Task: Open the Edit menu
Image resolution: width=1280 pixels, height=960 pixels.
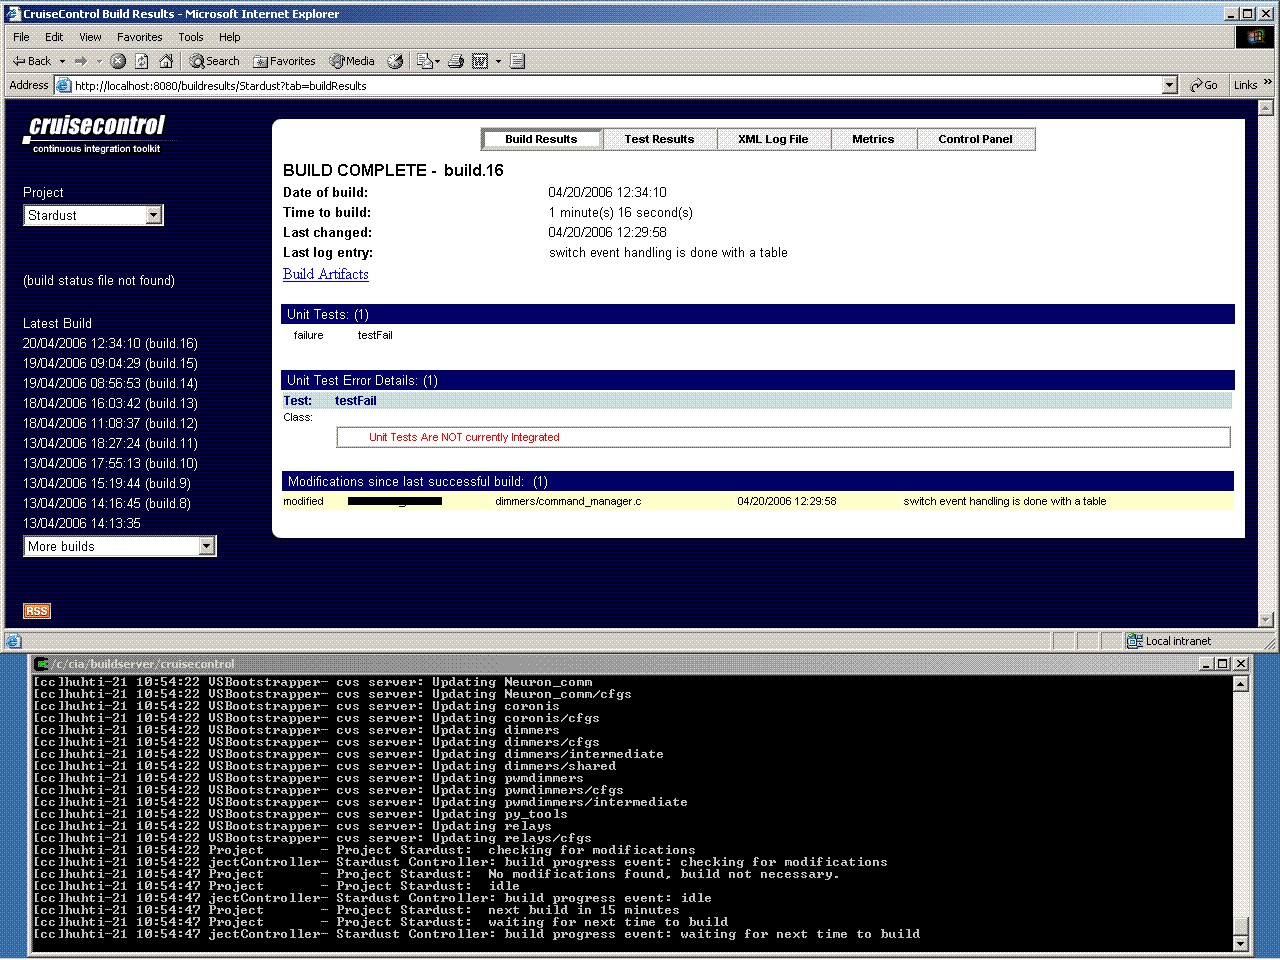Action: (x=54, y=37)
